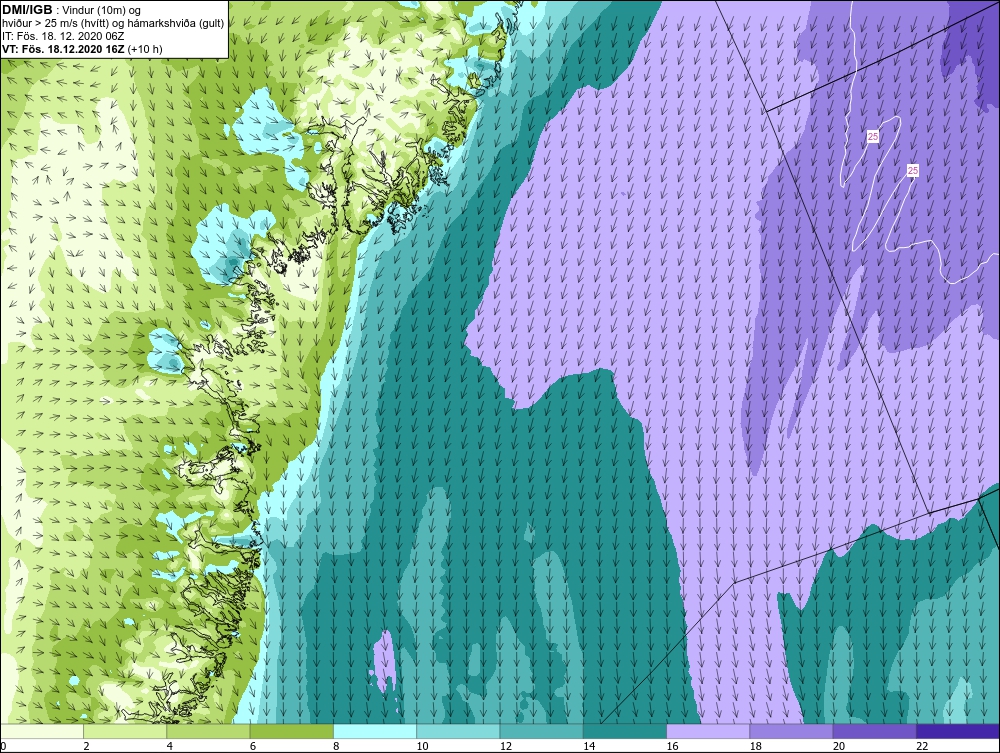Click the 'hviður > 25 m/s' description line
The height and width of the screenshot is (753, 1000).
[113, 24]
